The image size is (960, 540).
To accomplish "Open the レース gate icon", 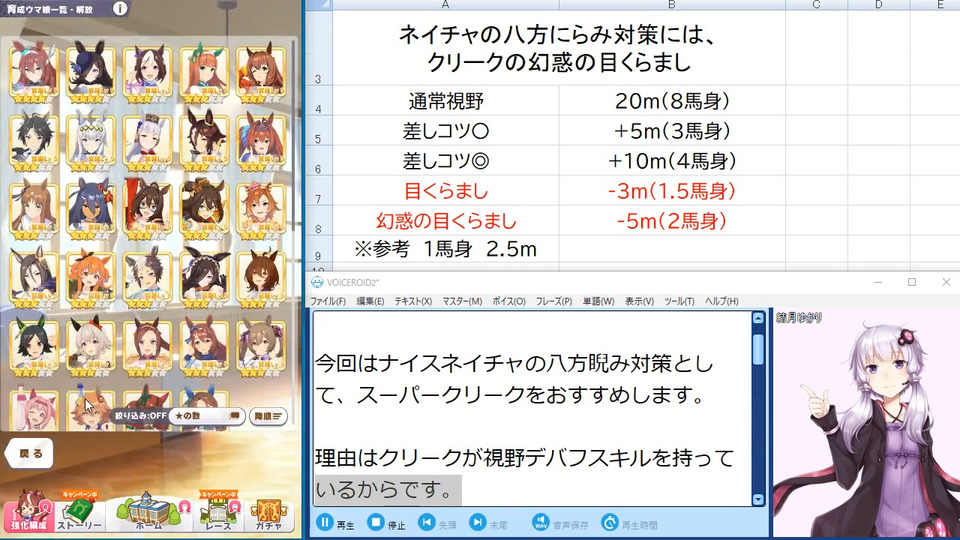I will click(218, 512).
